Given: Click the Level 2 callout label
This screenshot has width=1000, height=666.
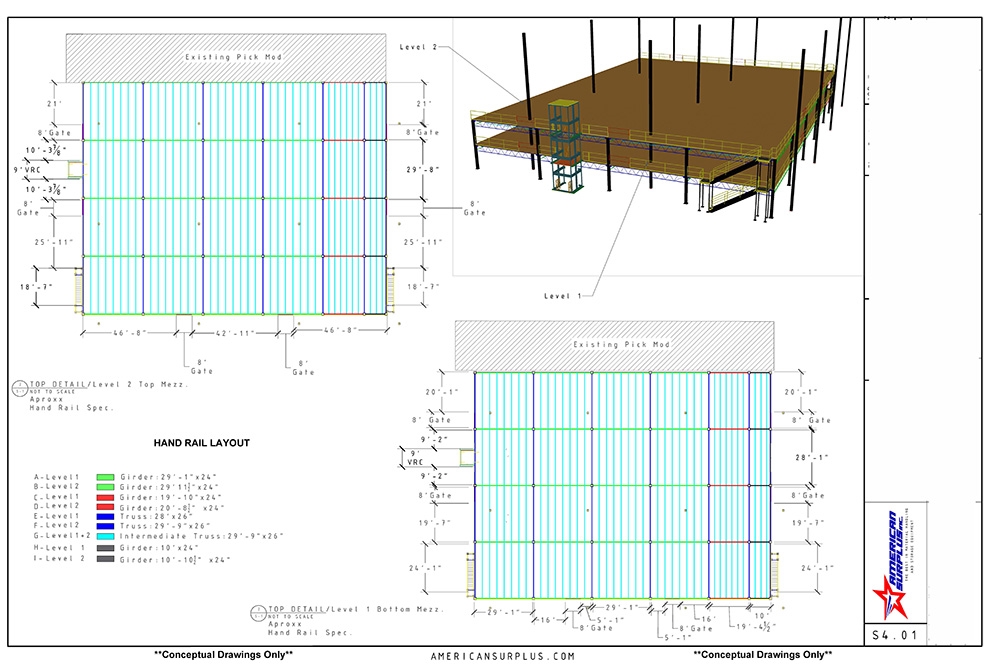Looking at the screenshot, I should pos(418,47).
